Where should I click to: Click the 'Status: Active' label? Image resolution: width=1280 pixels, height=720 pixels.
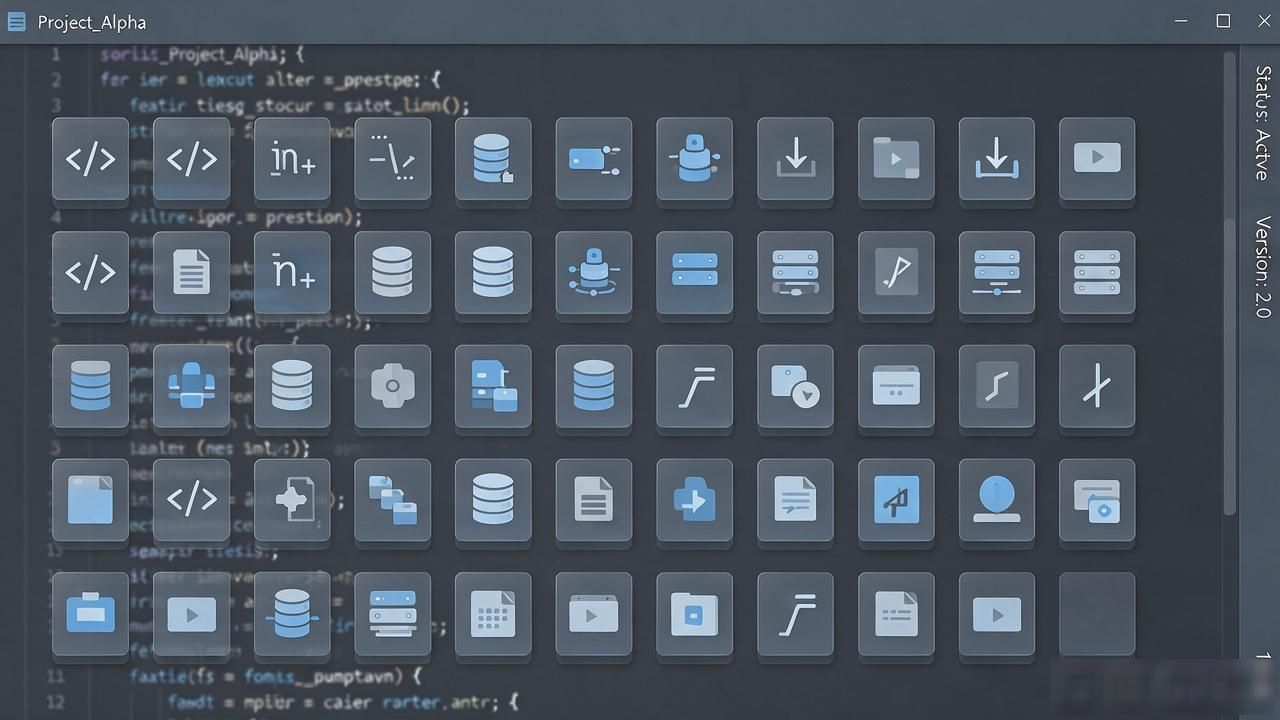(1262, 123)
